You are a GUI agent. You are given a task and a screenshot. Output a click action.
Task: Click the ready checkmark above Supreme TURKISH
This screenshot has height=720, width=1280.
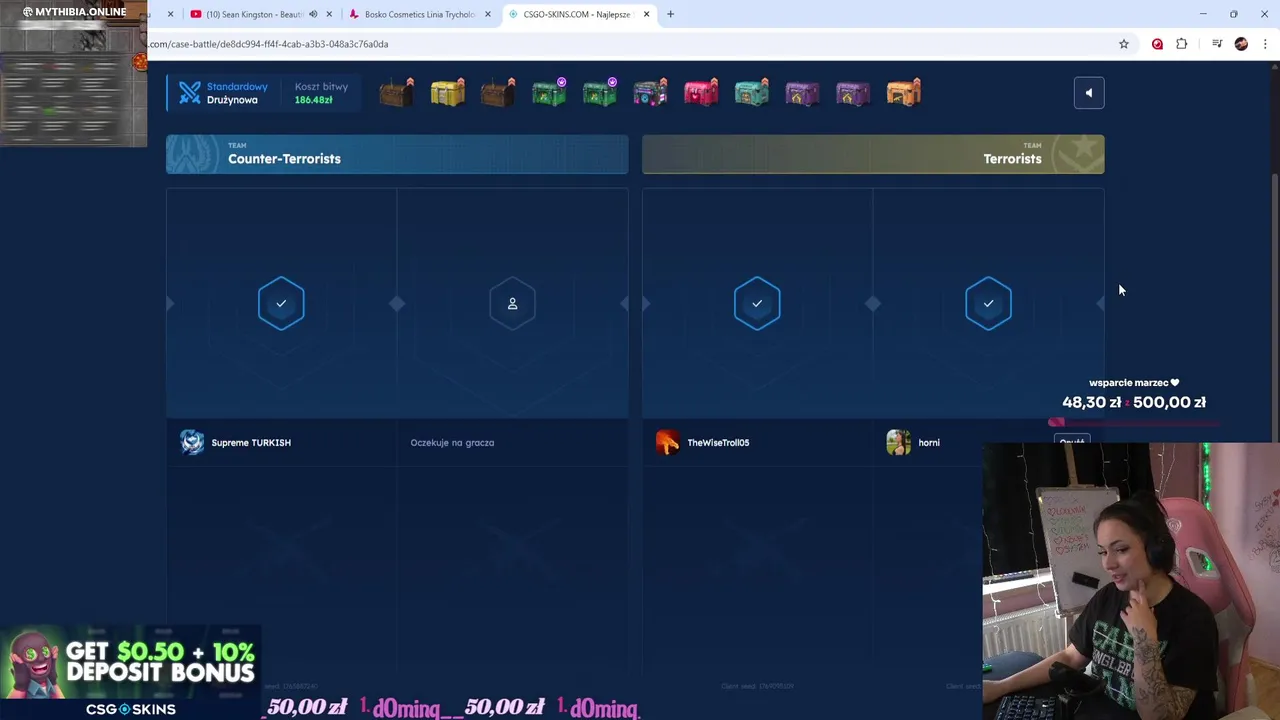tap(281, 303)
